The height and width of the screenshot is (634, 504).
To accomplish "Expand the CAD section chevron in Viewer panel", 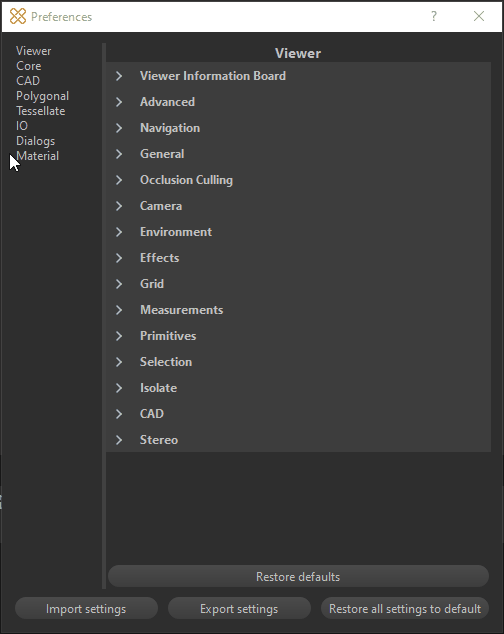I will pyautogui.click(x=119, y=414).
